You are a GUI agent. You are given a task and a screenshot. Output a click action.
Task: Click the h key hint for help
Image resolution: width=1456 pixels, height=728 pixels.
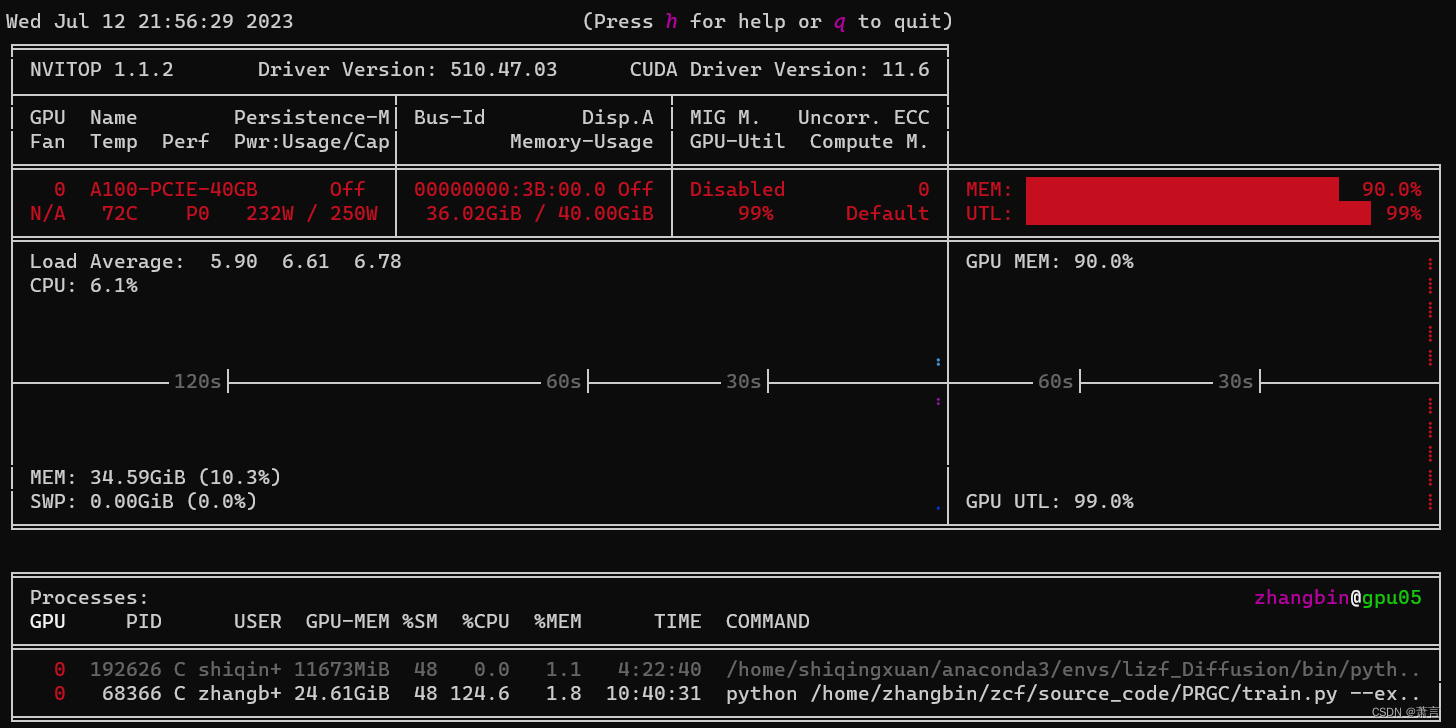(x=671, y=20)
